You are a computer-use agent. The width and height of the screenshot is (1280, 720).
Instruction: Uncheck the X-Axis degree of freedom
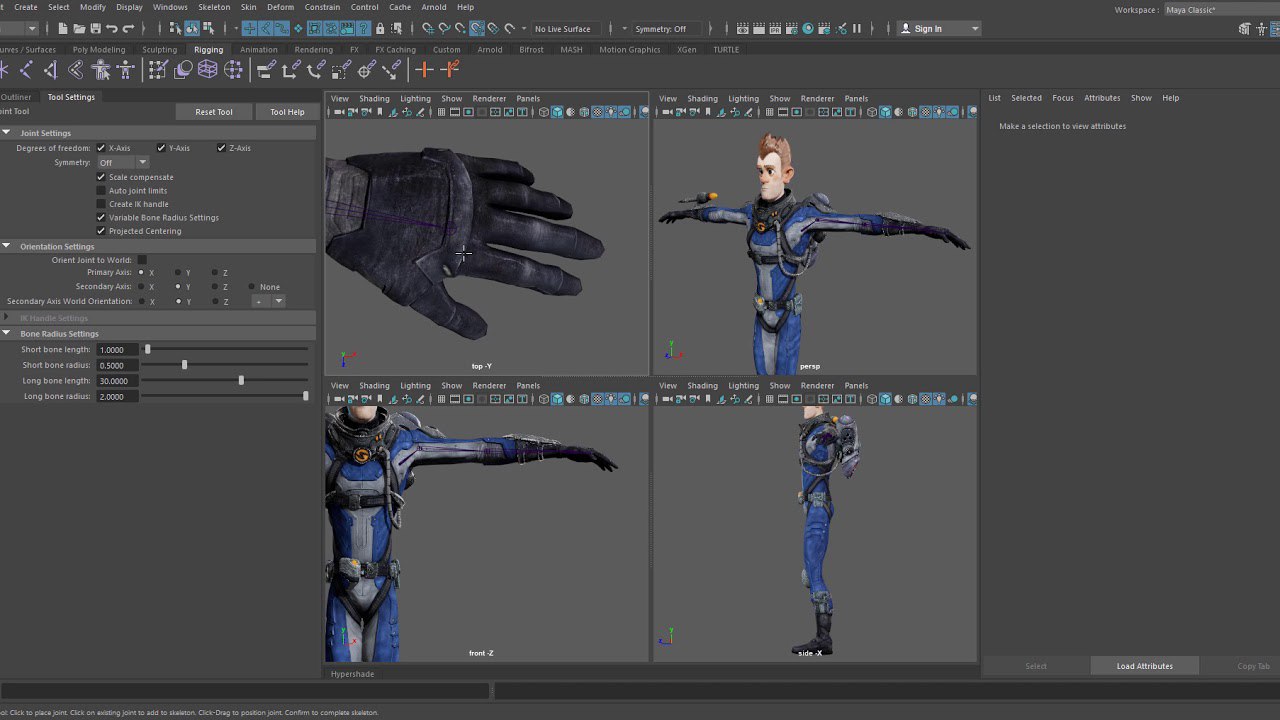coord(101,148)
